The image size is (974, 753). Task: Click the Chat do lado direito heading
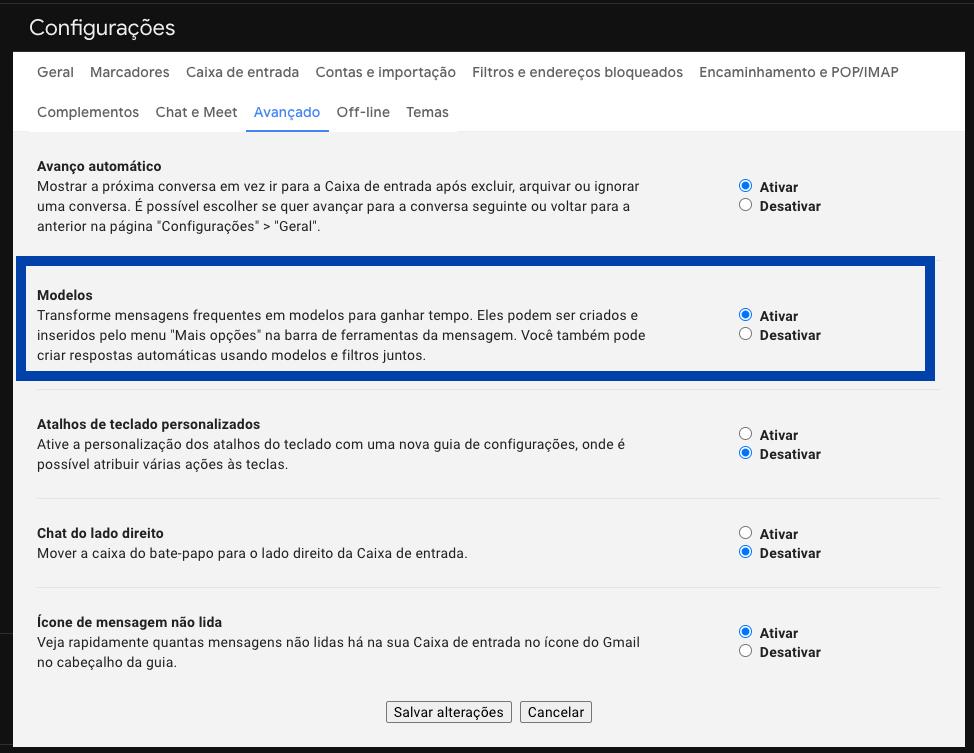pyautogui.click(x=100, y=533)
